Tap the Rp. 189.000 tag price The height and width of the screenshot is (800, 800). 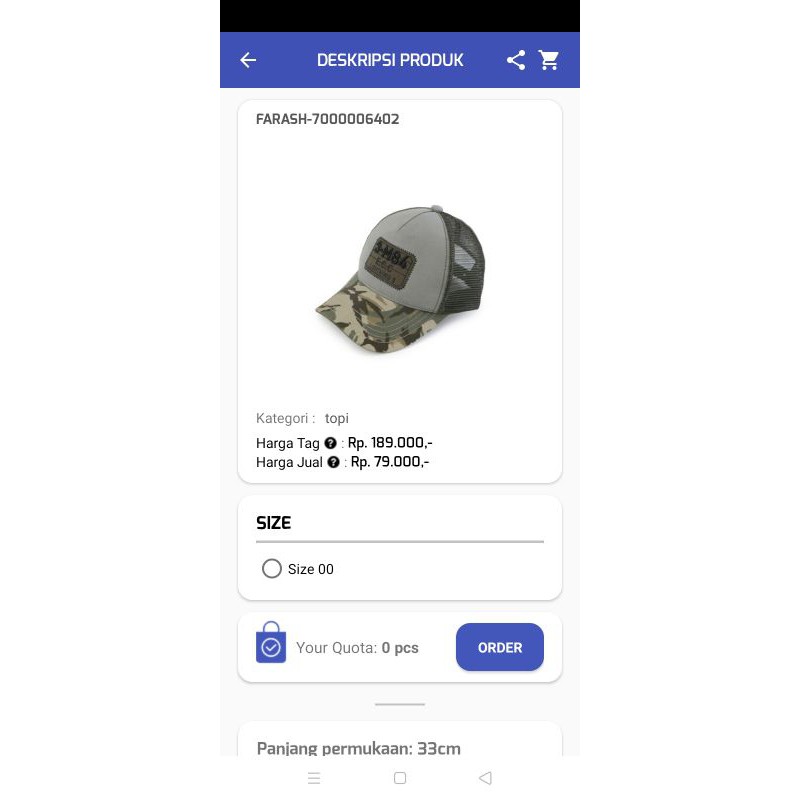pos(390,442)
